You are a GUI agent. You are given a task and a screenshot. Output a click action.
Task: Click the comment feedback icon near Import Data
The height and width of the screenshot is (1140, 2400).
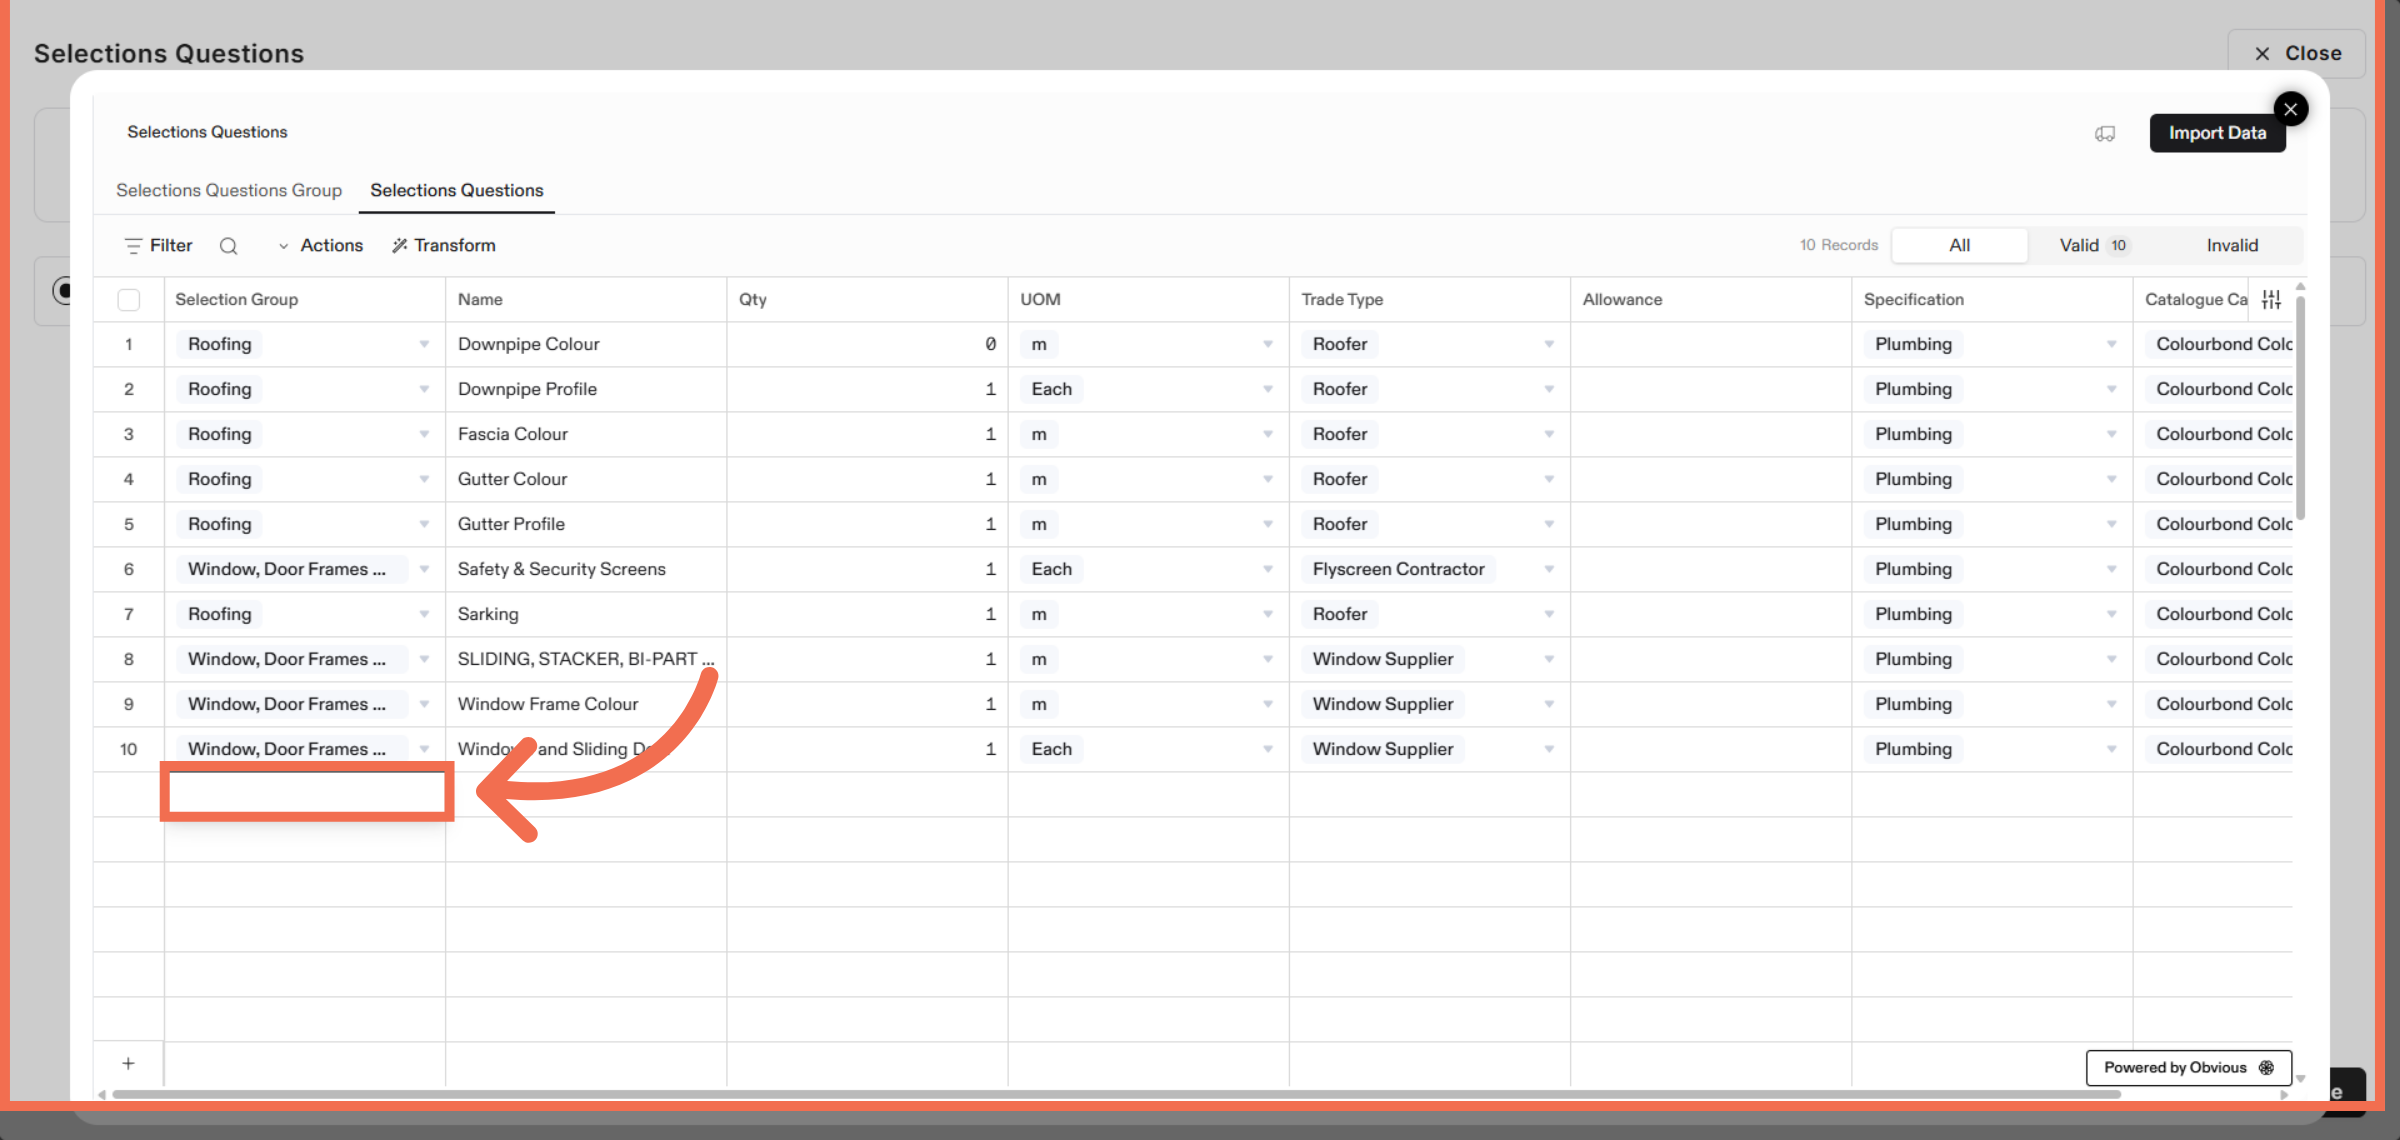coord(2105,133)
